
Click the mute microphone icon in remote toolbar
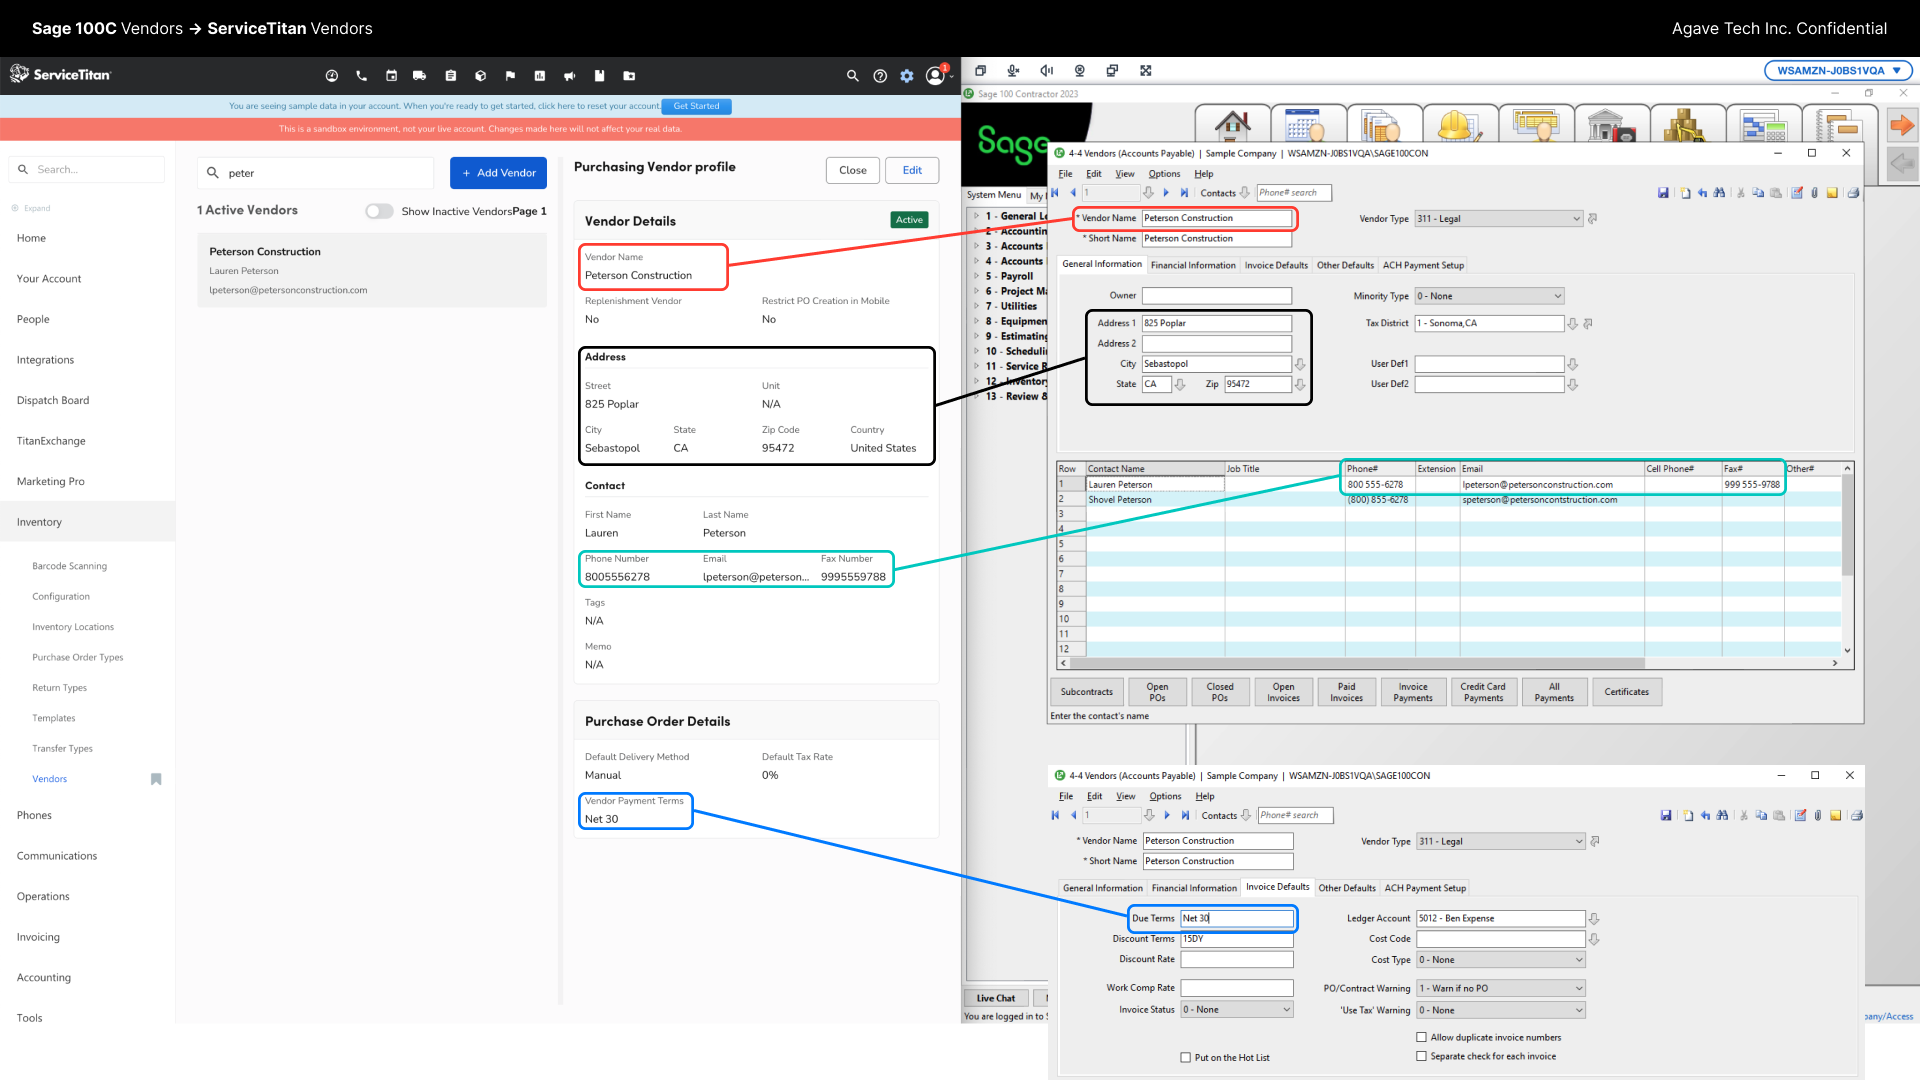[1013, 70]
